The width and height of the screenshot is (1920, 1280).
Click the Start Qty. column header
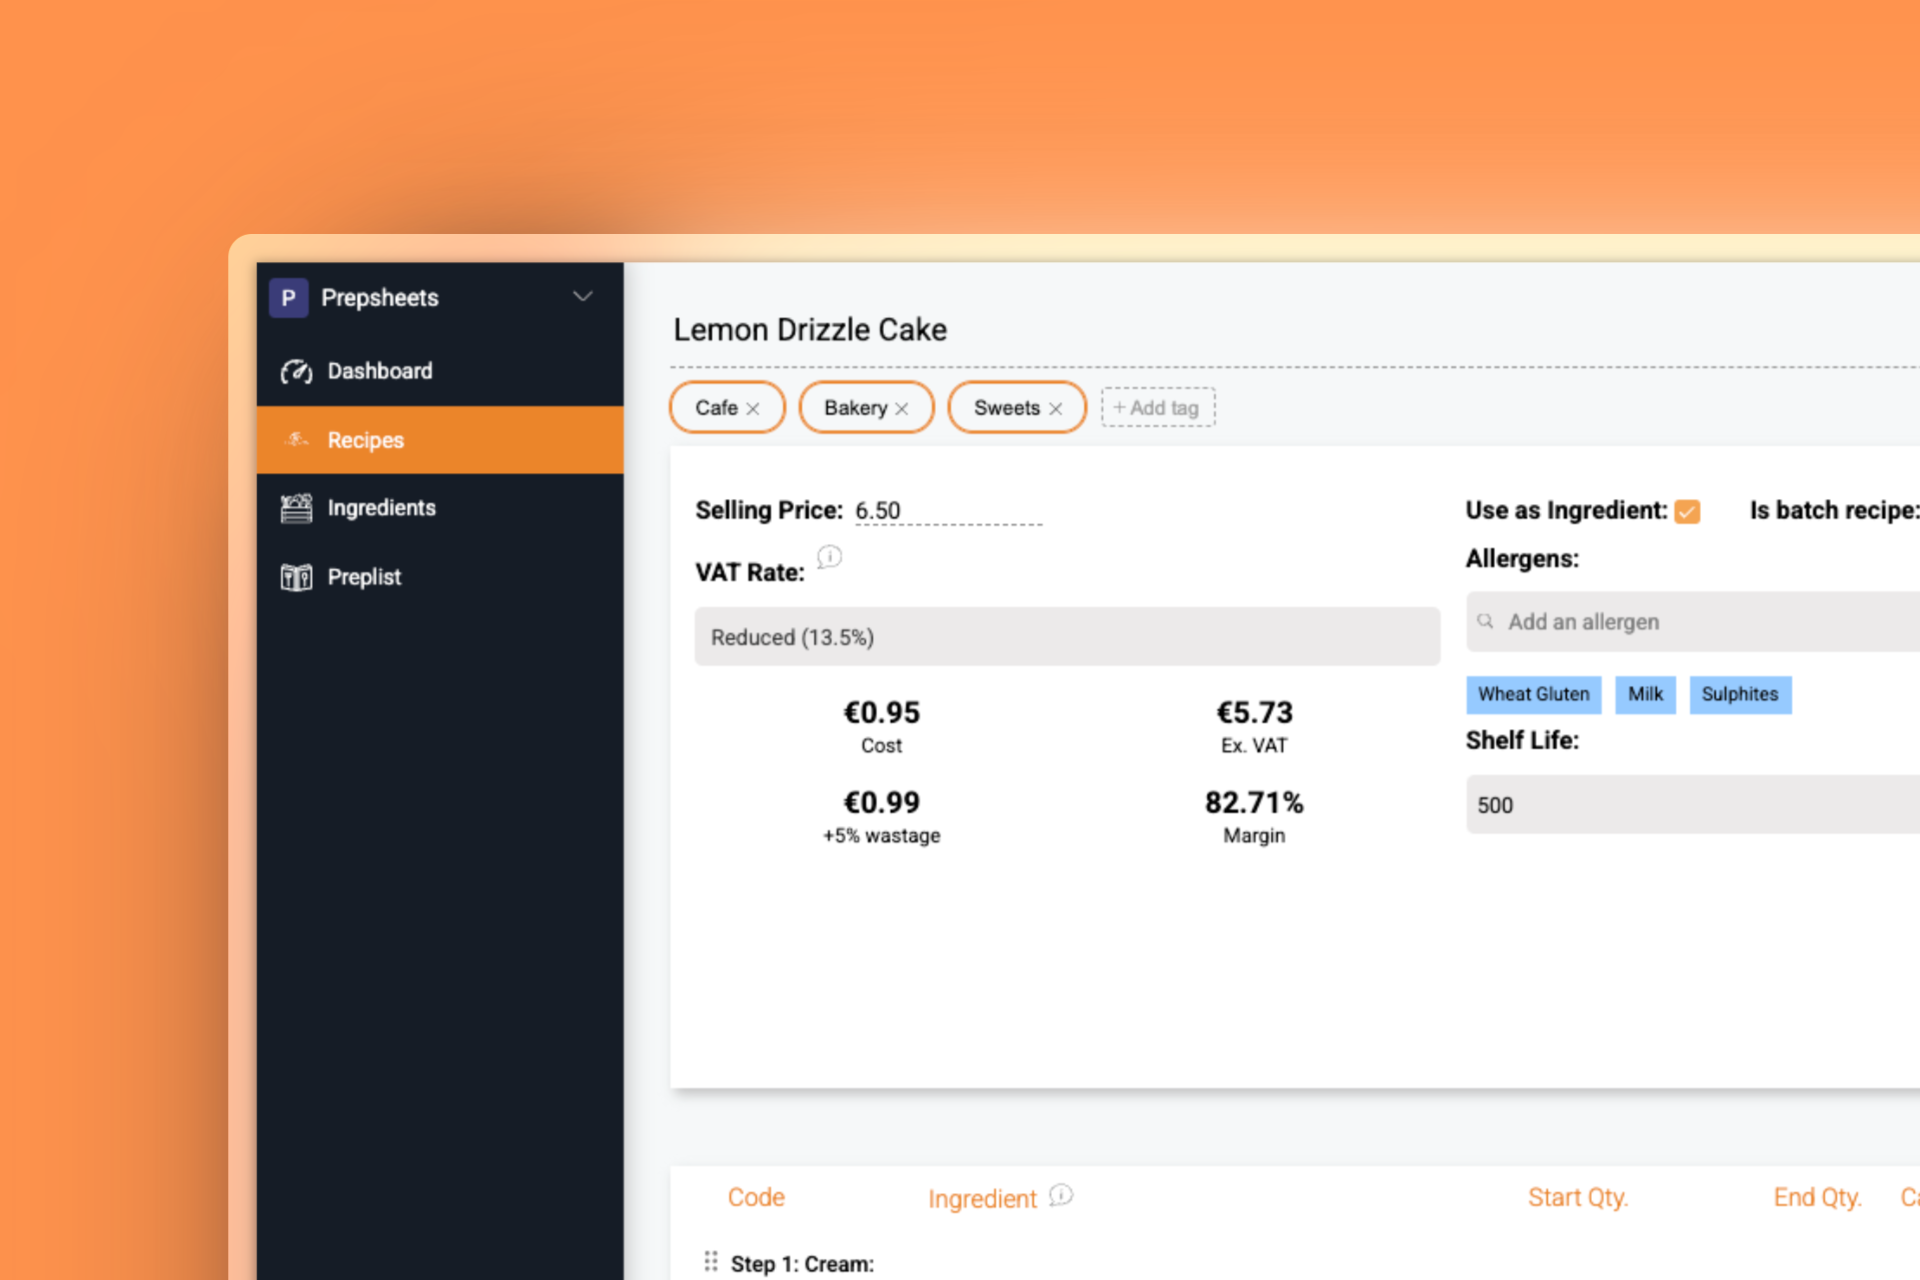[1578, 1198]
